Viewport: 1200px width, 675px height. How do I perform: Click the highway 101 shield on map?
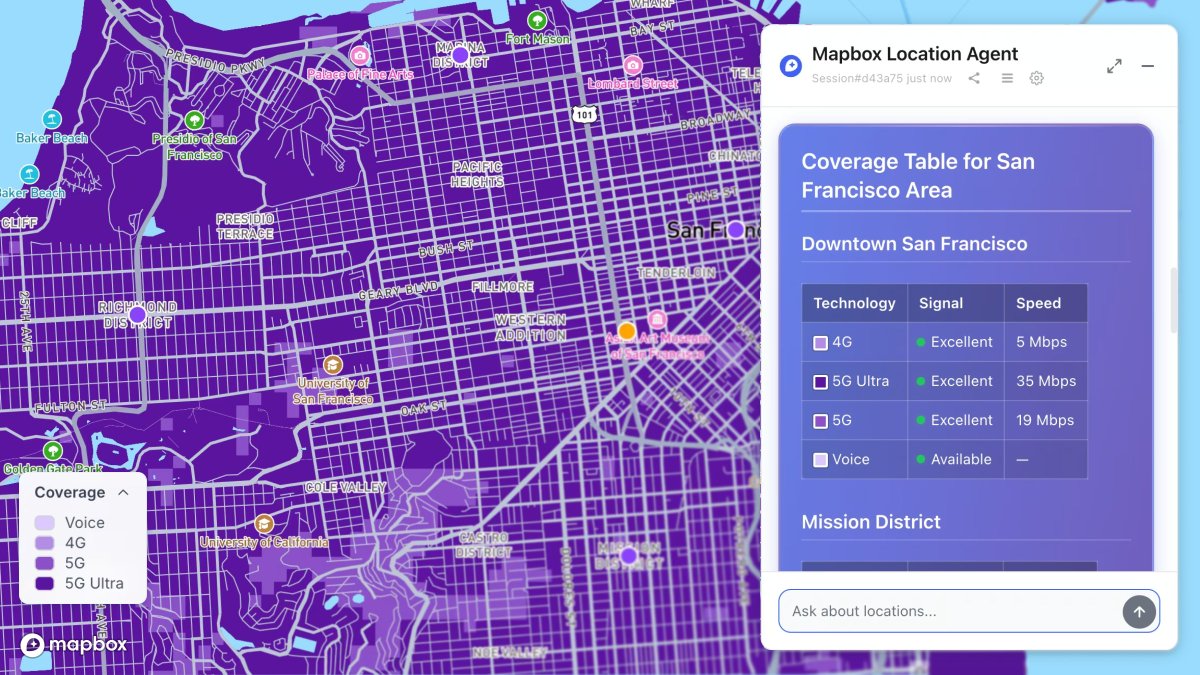[585, 115]
